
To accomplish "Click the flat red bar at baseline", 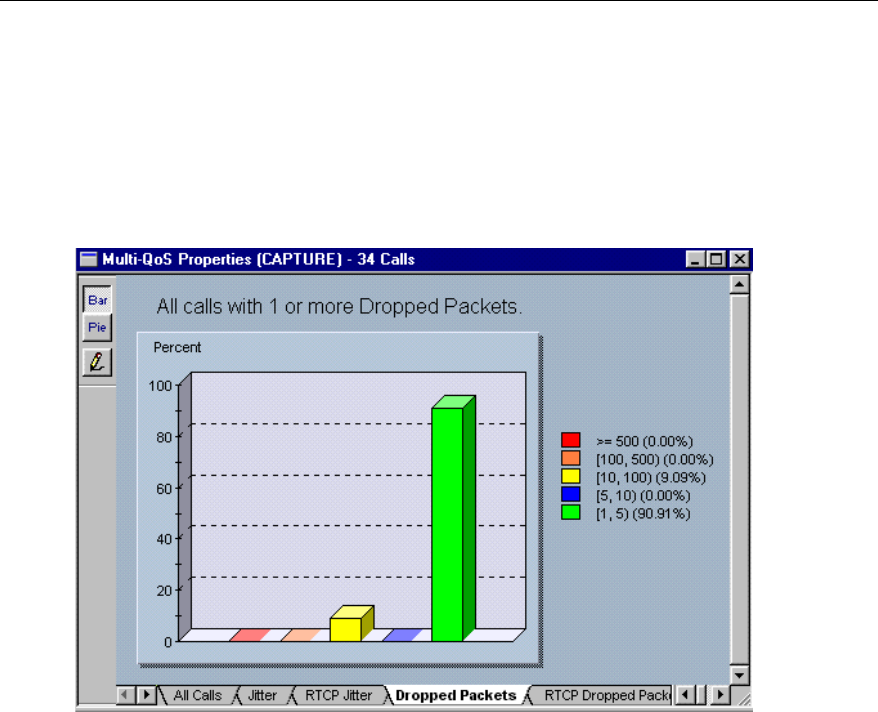I will coord(250,635).
